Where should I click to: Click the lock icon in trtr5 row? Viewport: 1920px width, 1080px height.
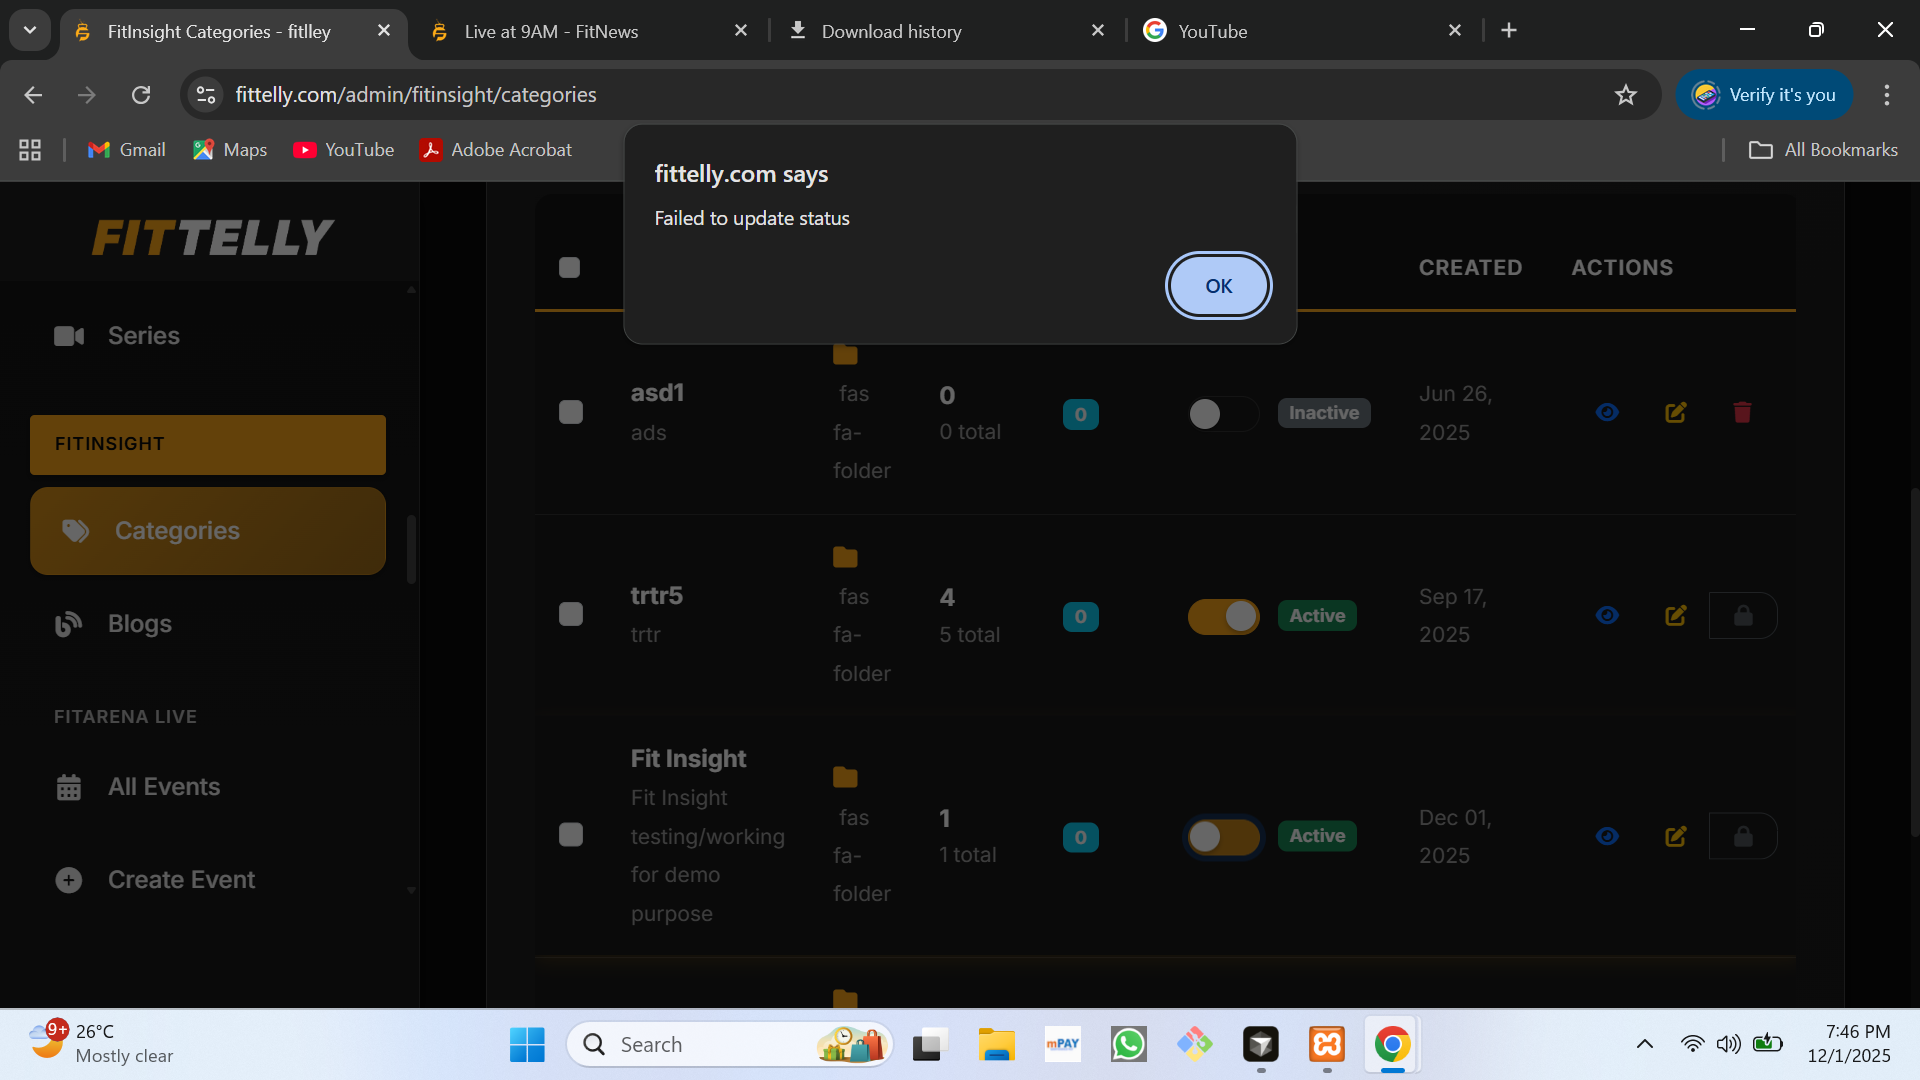(1743, 616)
